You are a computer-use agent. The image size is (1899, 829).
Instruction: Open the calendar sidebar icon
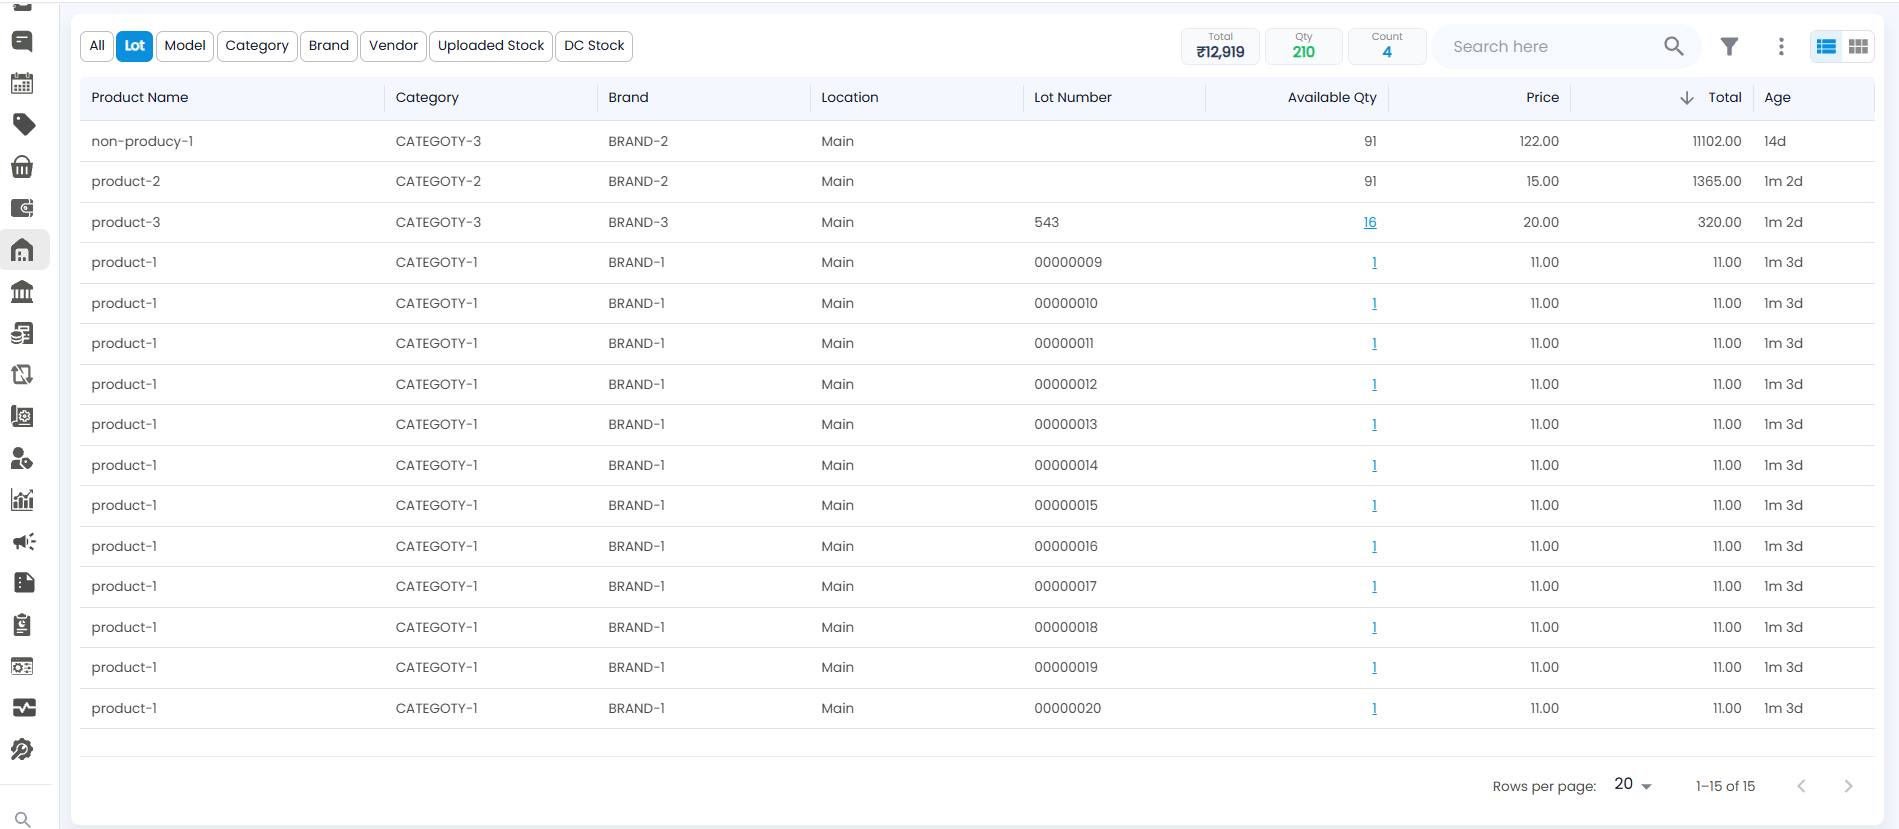tap(22, 83)
